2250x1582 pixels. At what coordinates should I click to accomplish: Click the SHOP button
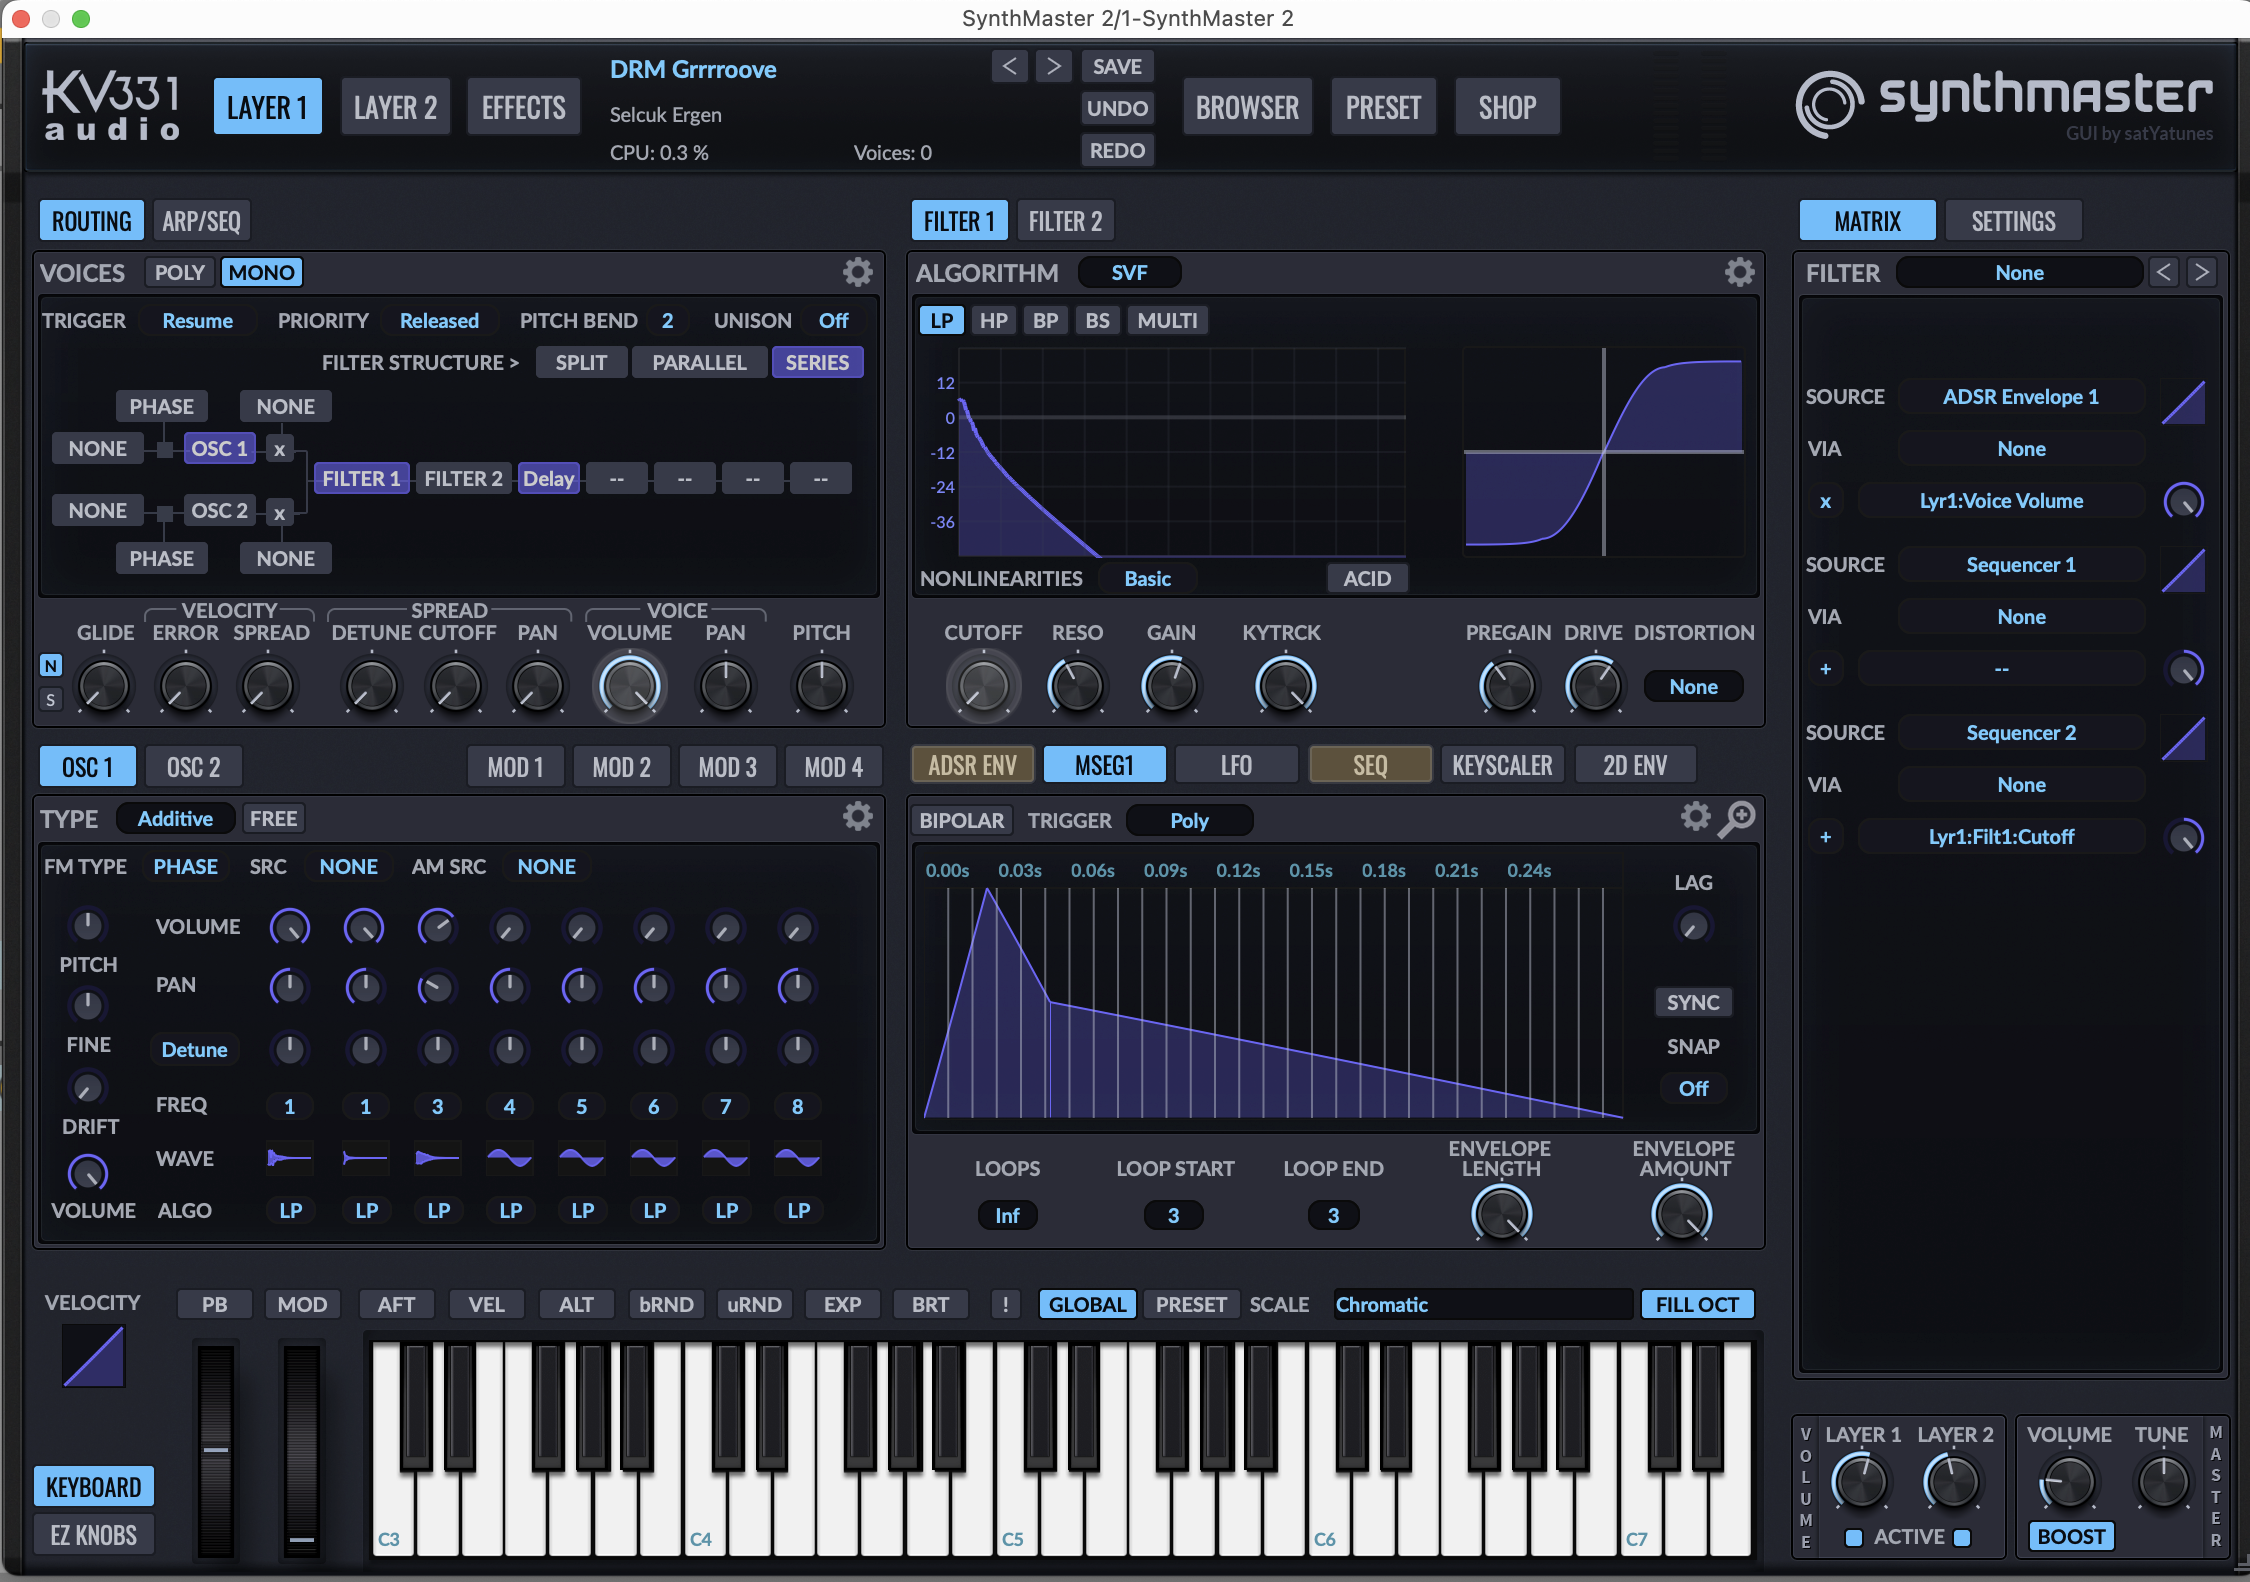[1507, 106]
